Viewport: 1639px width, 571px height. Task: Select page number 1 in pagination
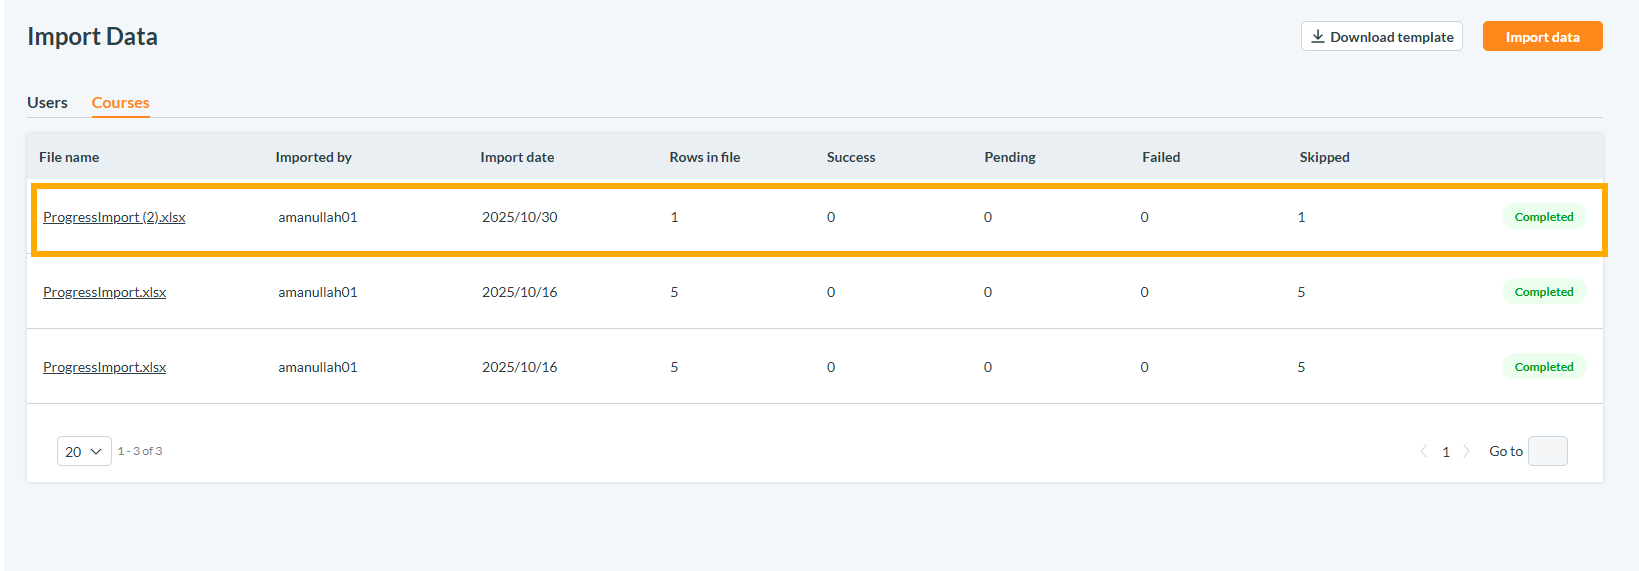(1445, 451)
